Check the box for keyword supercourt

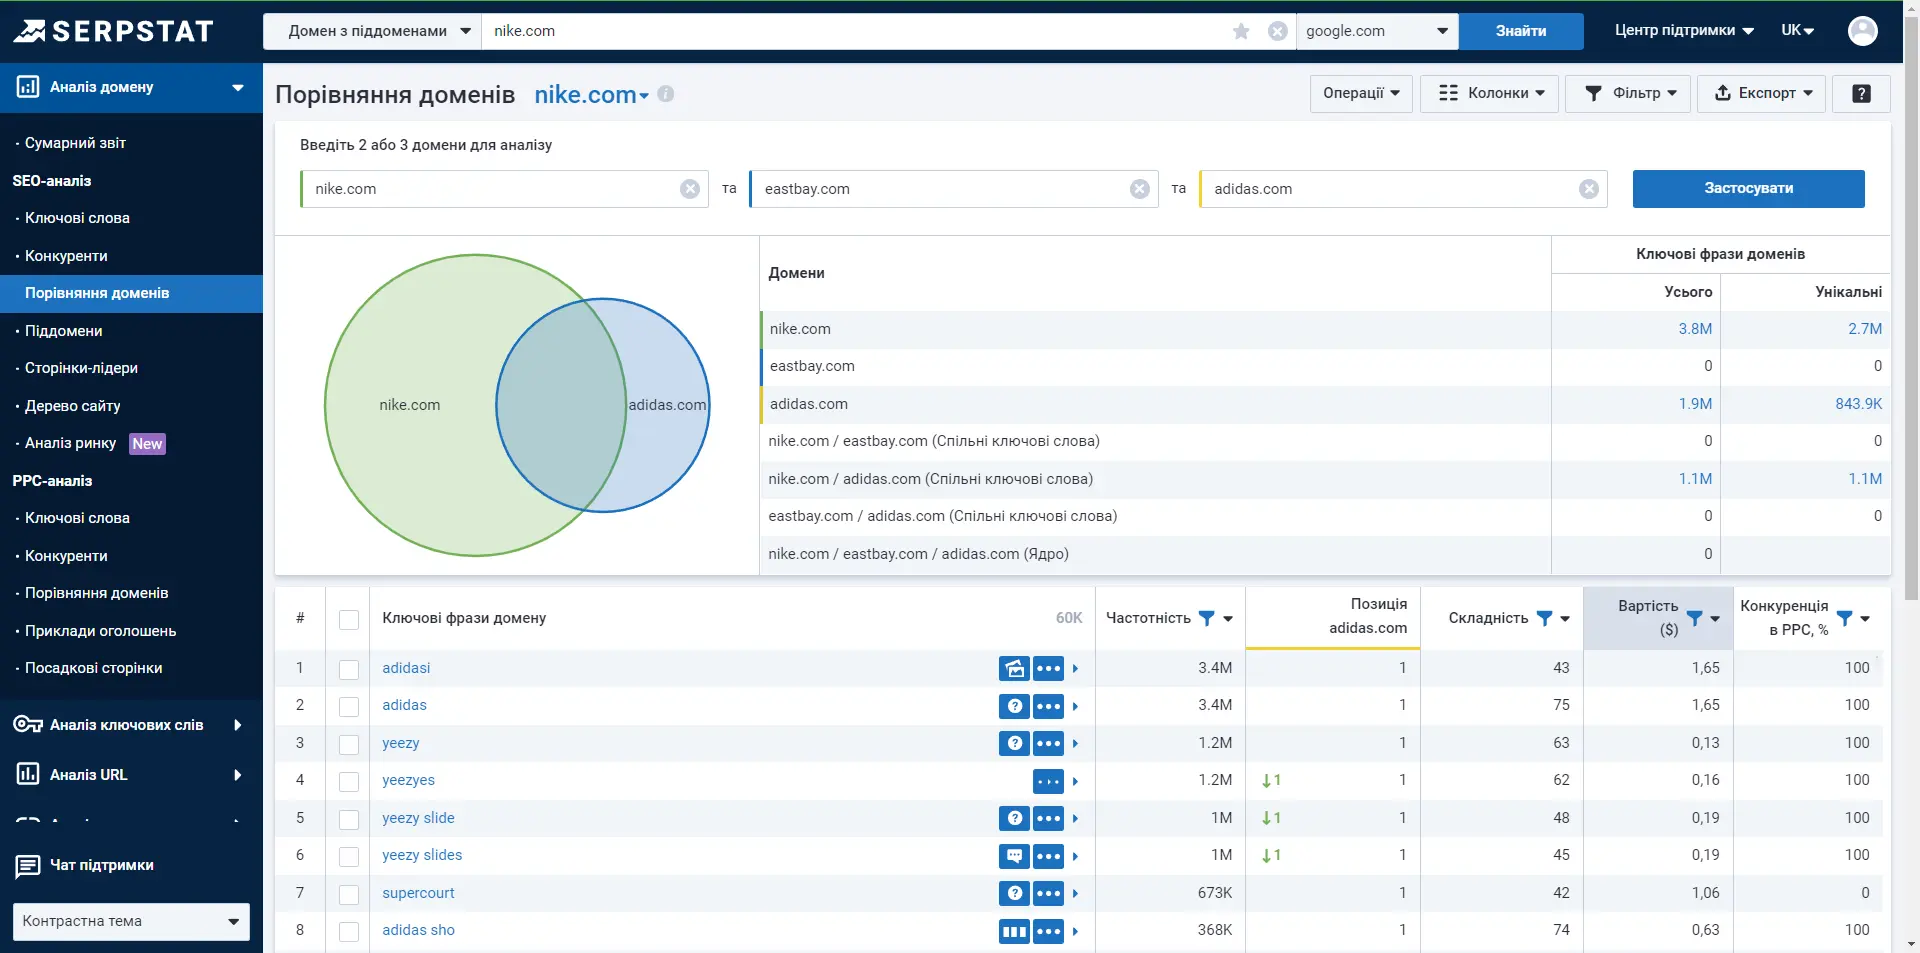[349, 894]
